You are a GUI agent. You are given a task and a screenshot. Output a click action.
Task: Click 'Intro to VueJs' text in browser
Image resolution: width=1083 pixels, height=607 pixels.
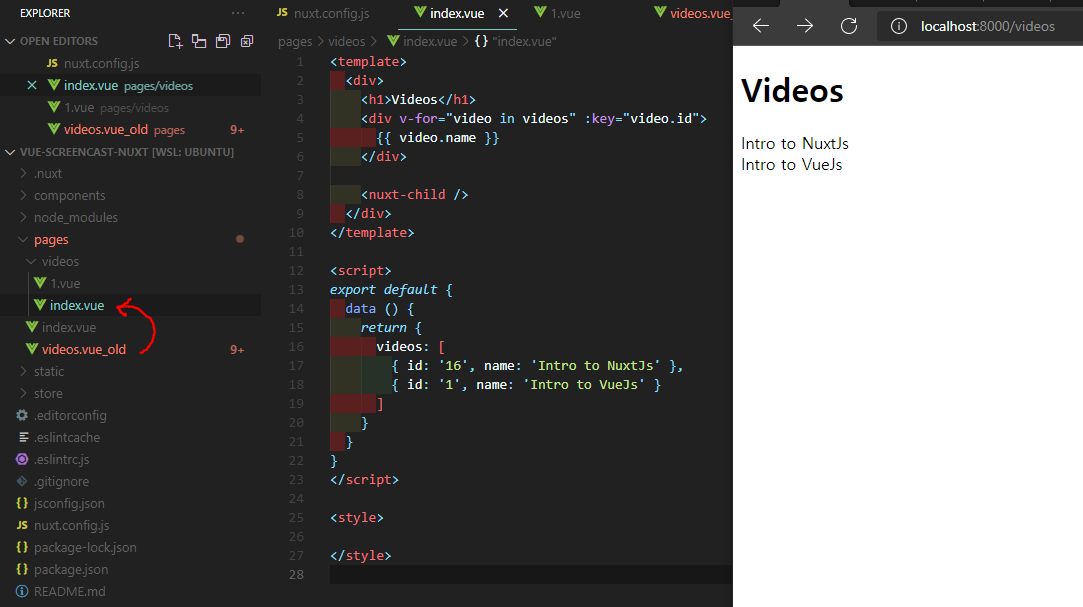(x=792, y=164)
